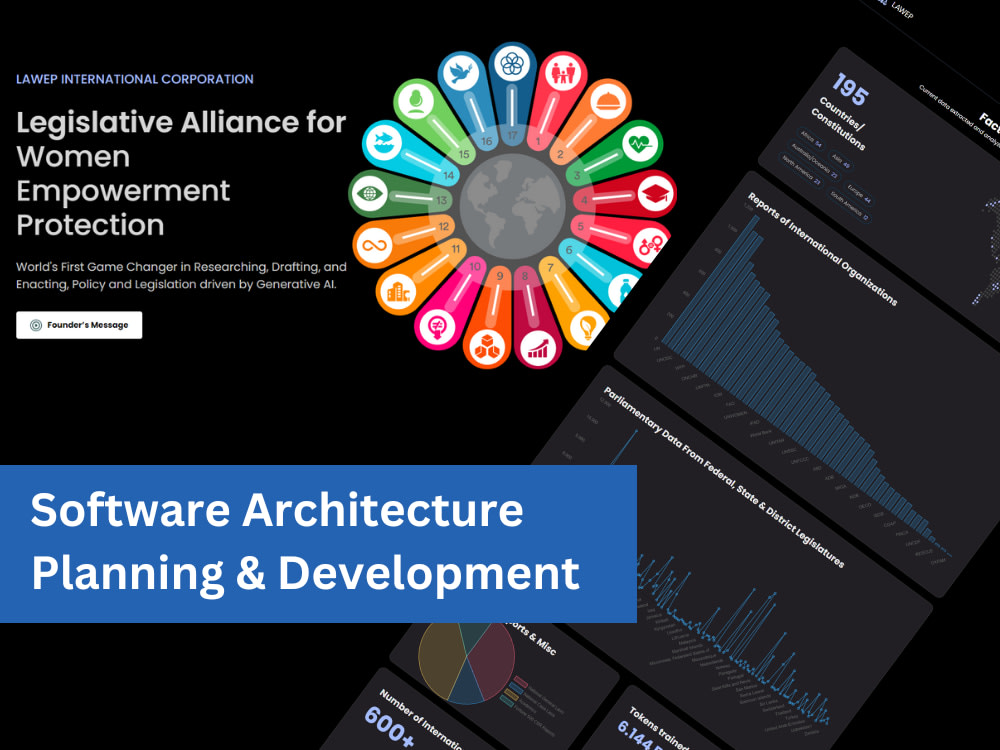The image size is (1000, 750).
Task: Select the stacked cubes icon of goal 9
Action: 487,348
